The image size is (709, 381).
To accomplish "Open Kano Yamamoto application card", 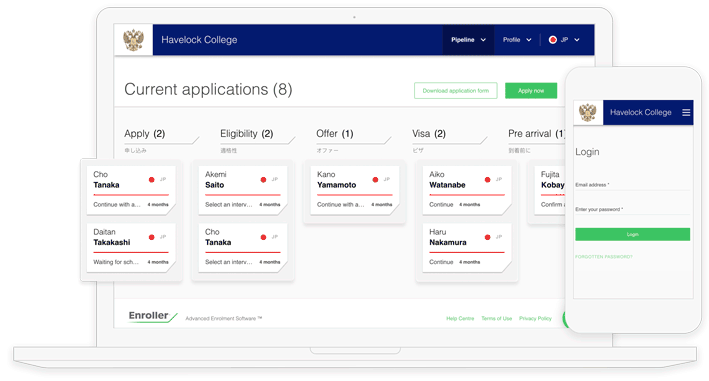I will 355,190.
